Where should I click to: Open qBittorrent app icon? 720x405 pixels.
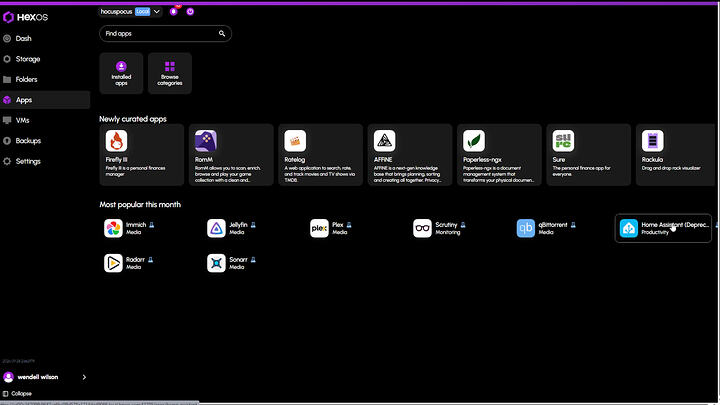(x=526, y=228)
